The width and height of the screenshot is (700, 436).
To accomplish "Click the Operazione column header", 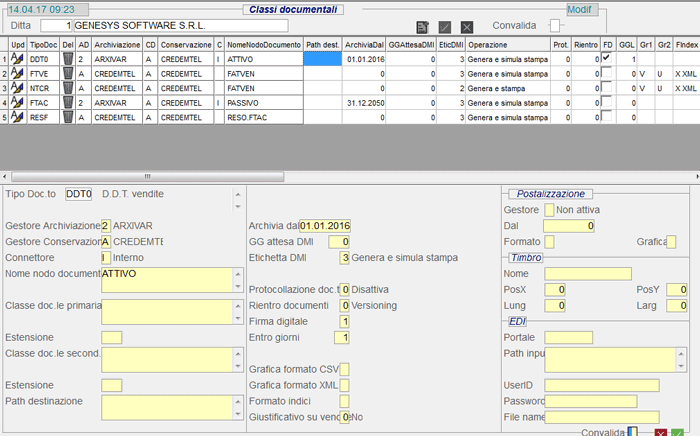I will click(x=508, y=45).
